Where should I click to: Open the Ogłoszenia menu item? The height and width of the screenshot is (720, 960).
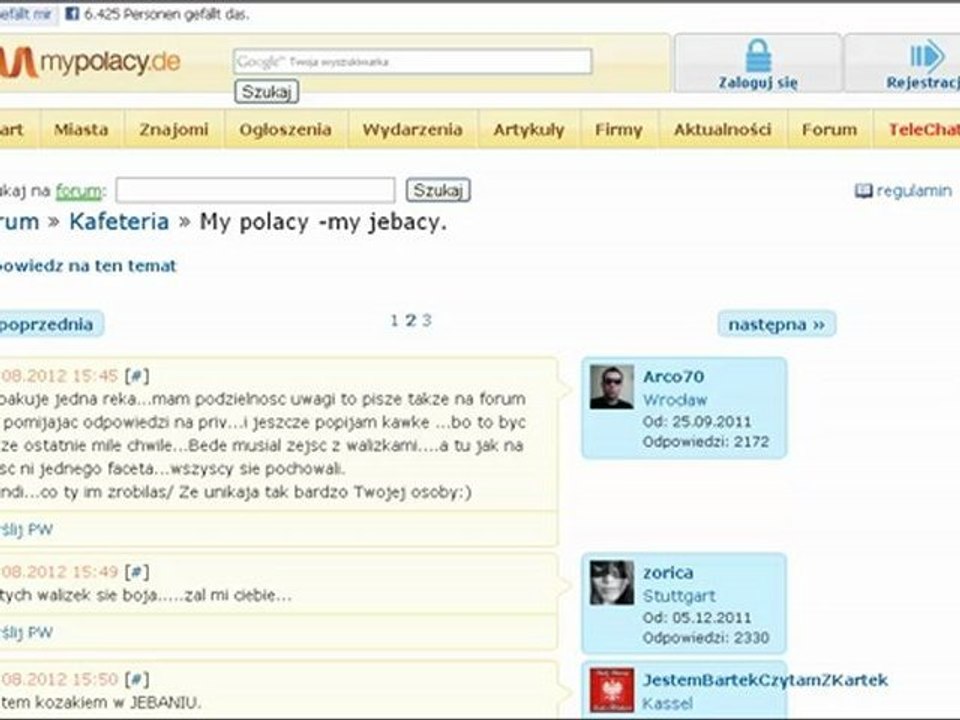click(x=286, y=130)
